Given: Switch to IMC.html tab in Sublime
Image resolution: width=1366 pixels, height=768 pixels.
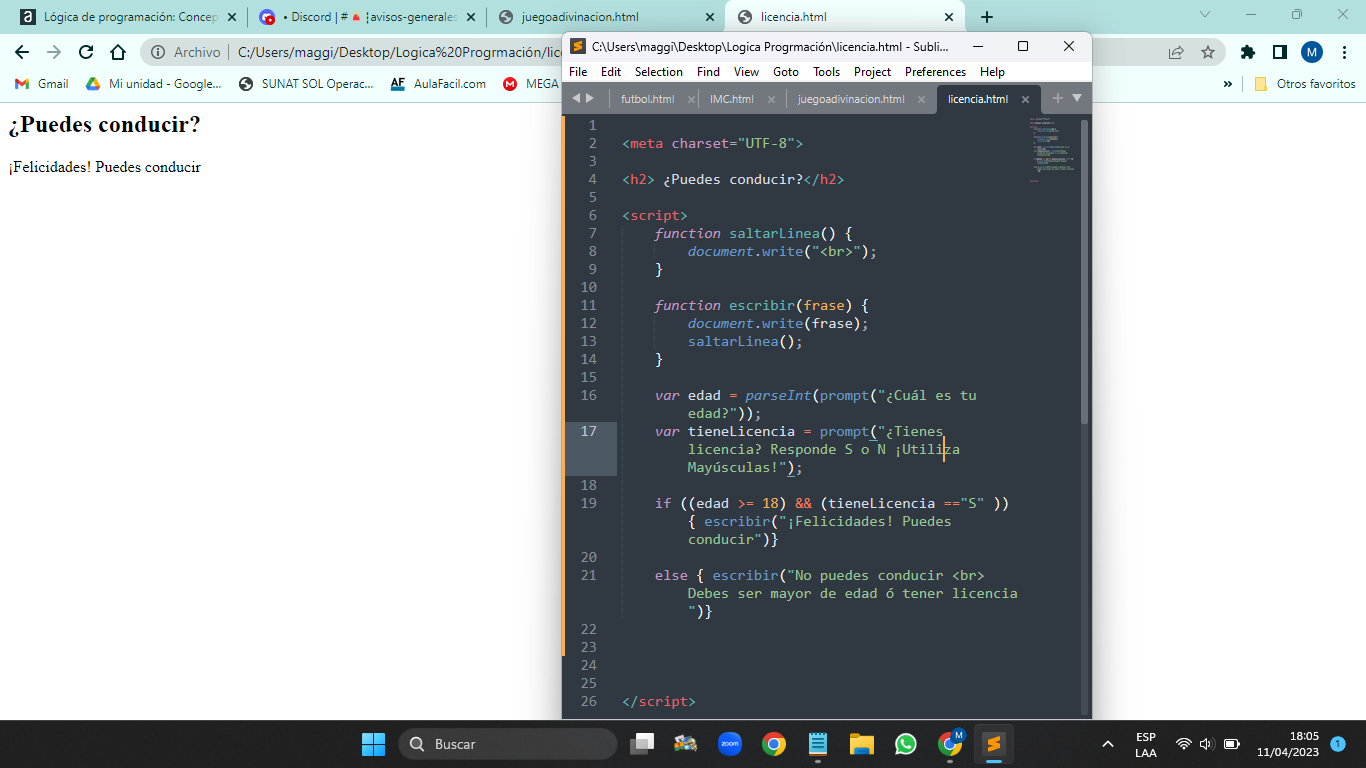Looking at the screenshot, I should [732, 99].
